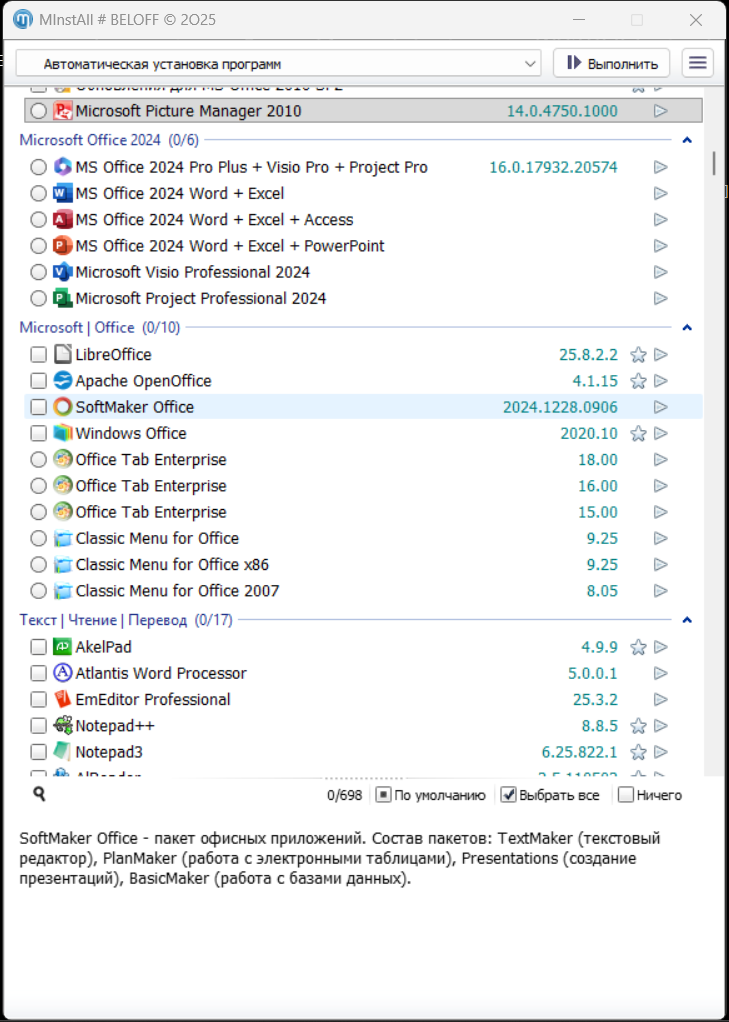Click the star icon beside LibreOffice

pyautogui.click(x=638, y=355)
